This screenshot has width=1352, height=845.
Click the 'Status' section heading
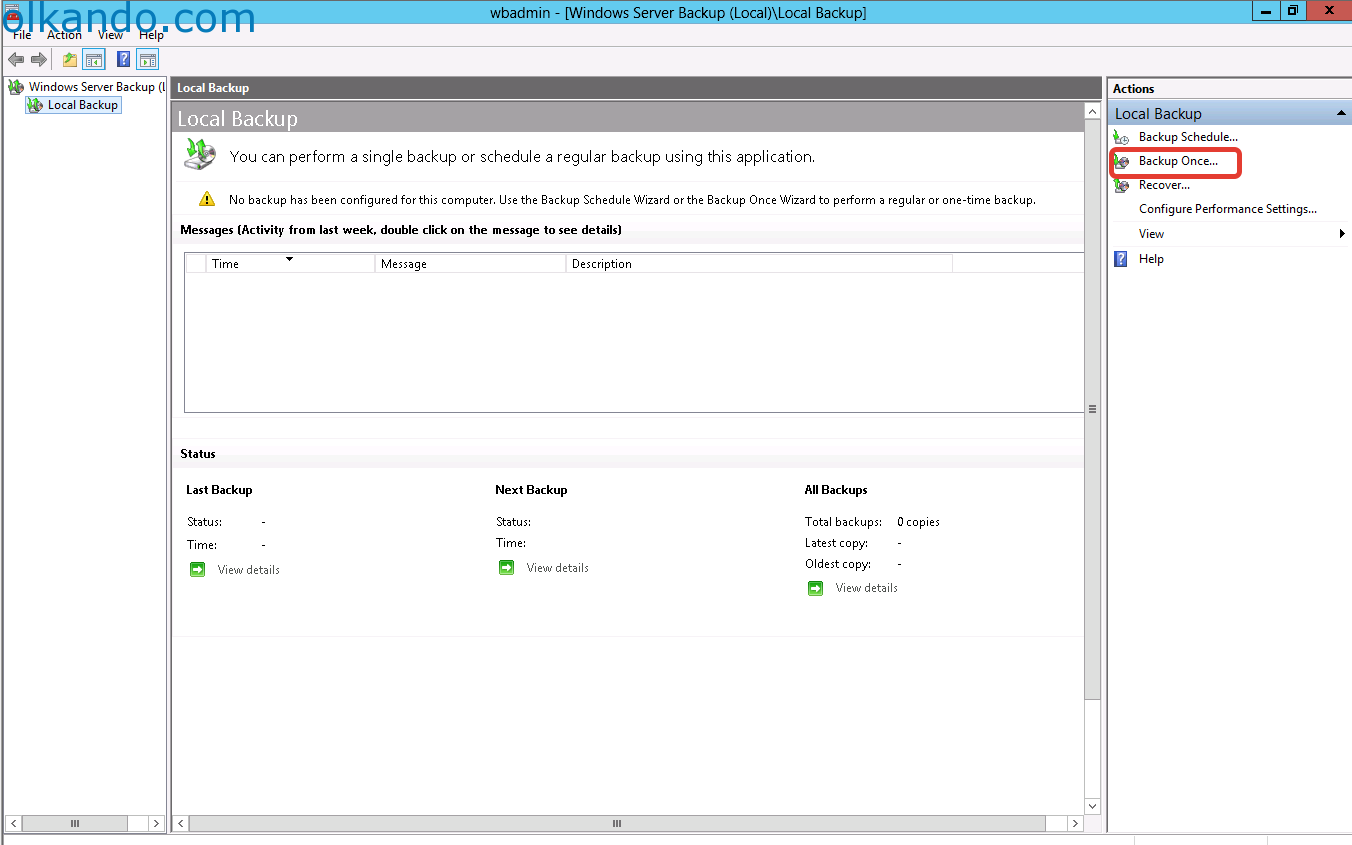[x=198, y=454]
